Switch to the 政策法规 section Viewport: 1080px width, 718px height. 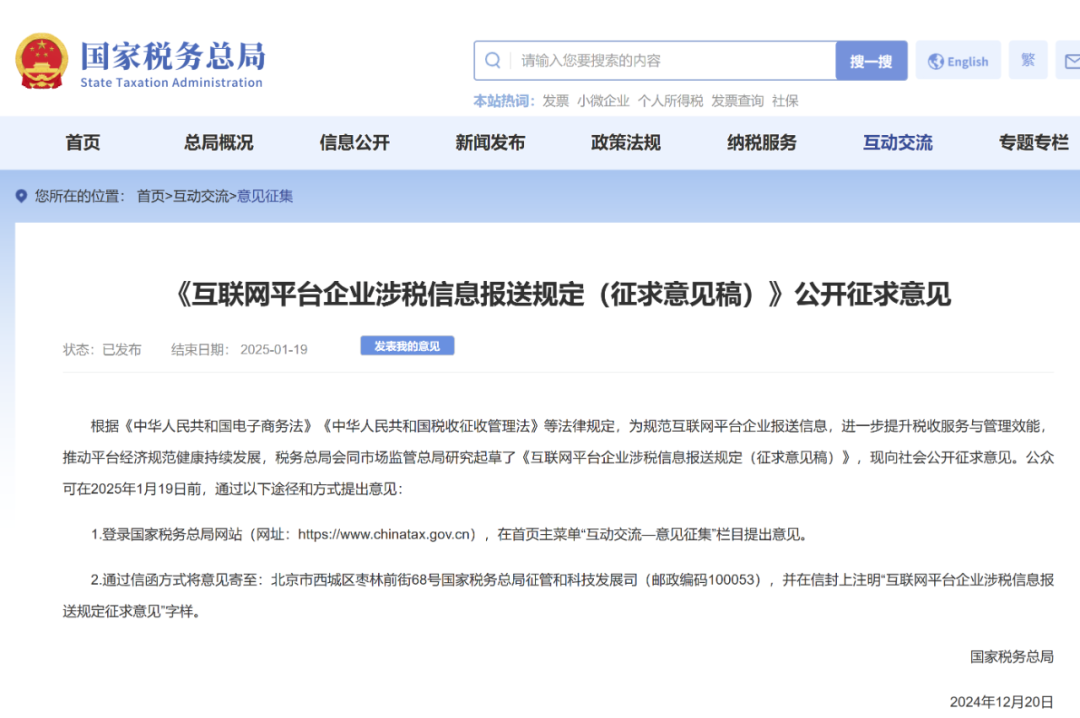pos(624,143)
